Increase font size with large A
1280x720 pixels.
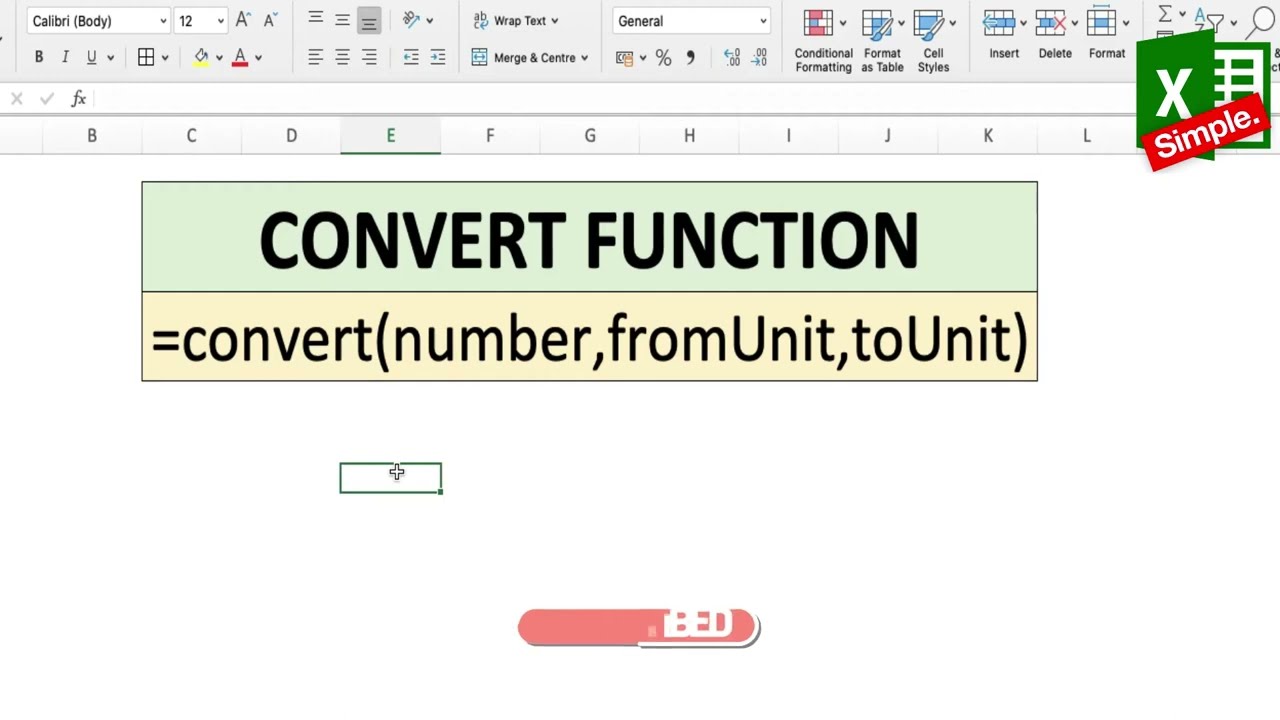(x=243, y=20)
